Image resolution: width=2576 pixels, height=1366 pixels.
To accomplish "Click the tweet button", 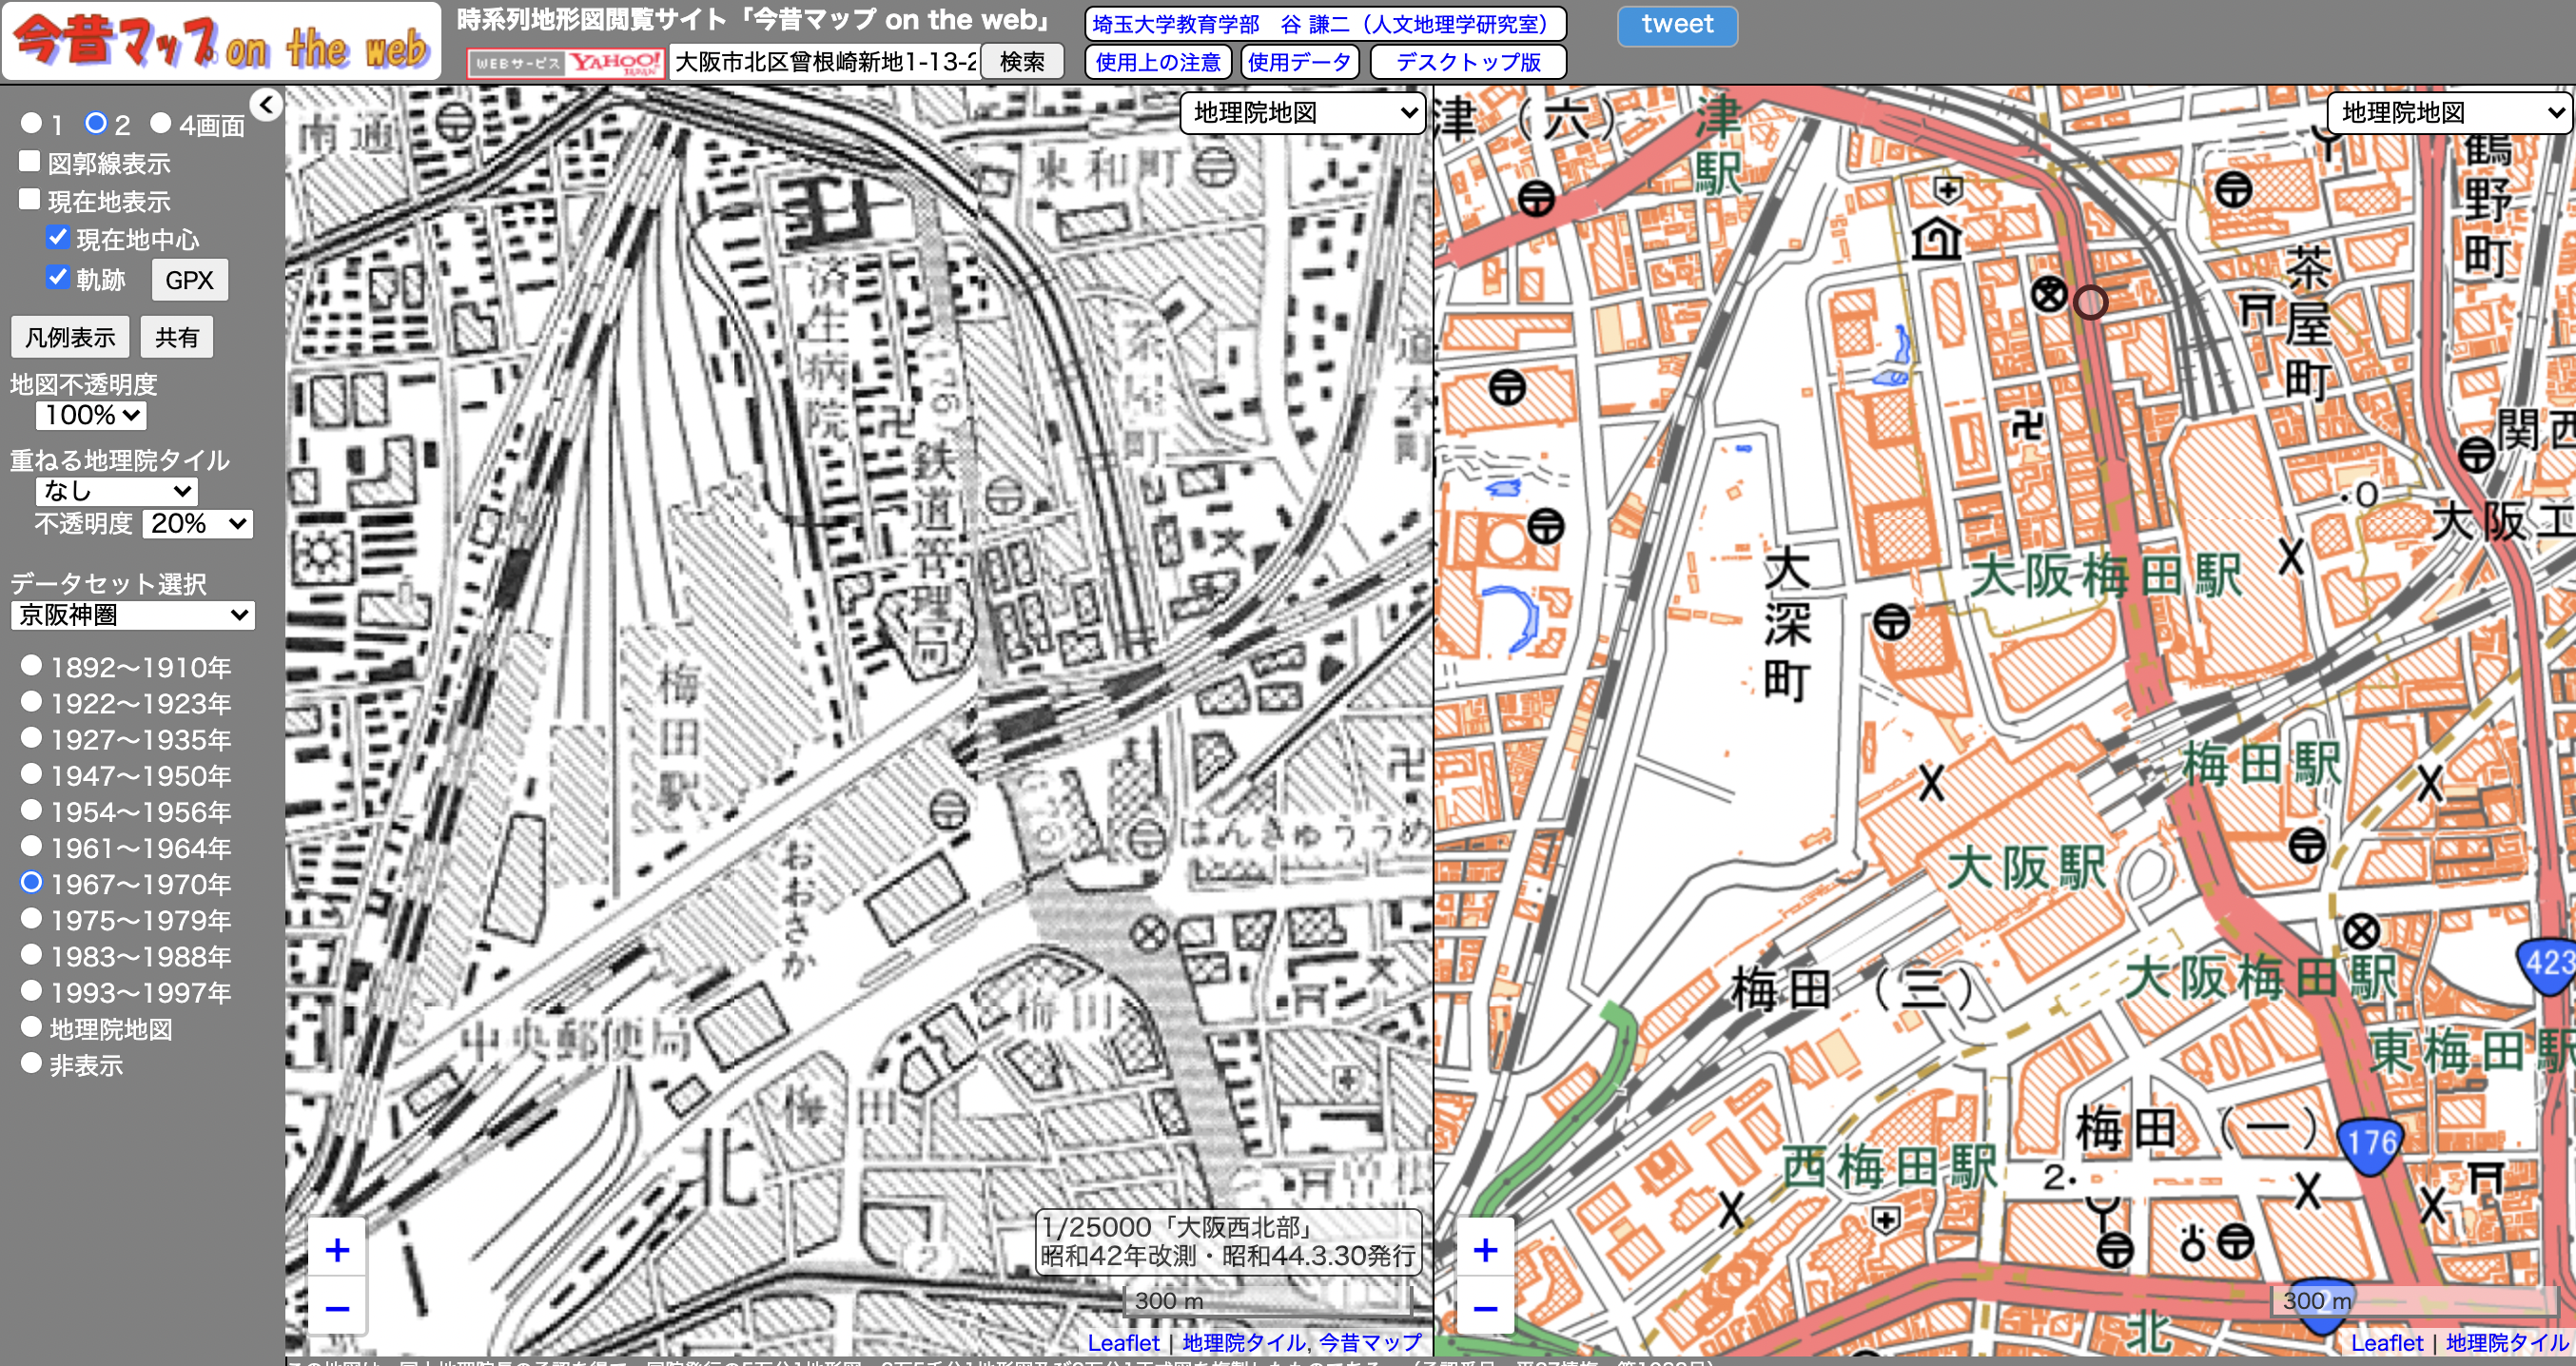I will 1677,24.
